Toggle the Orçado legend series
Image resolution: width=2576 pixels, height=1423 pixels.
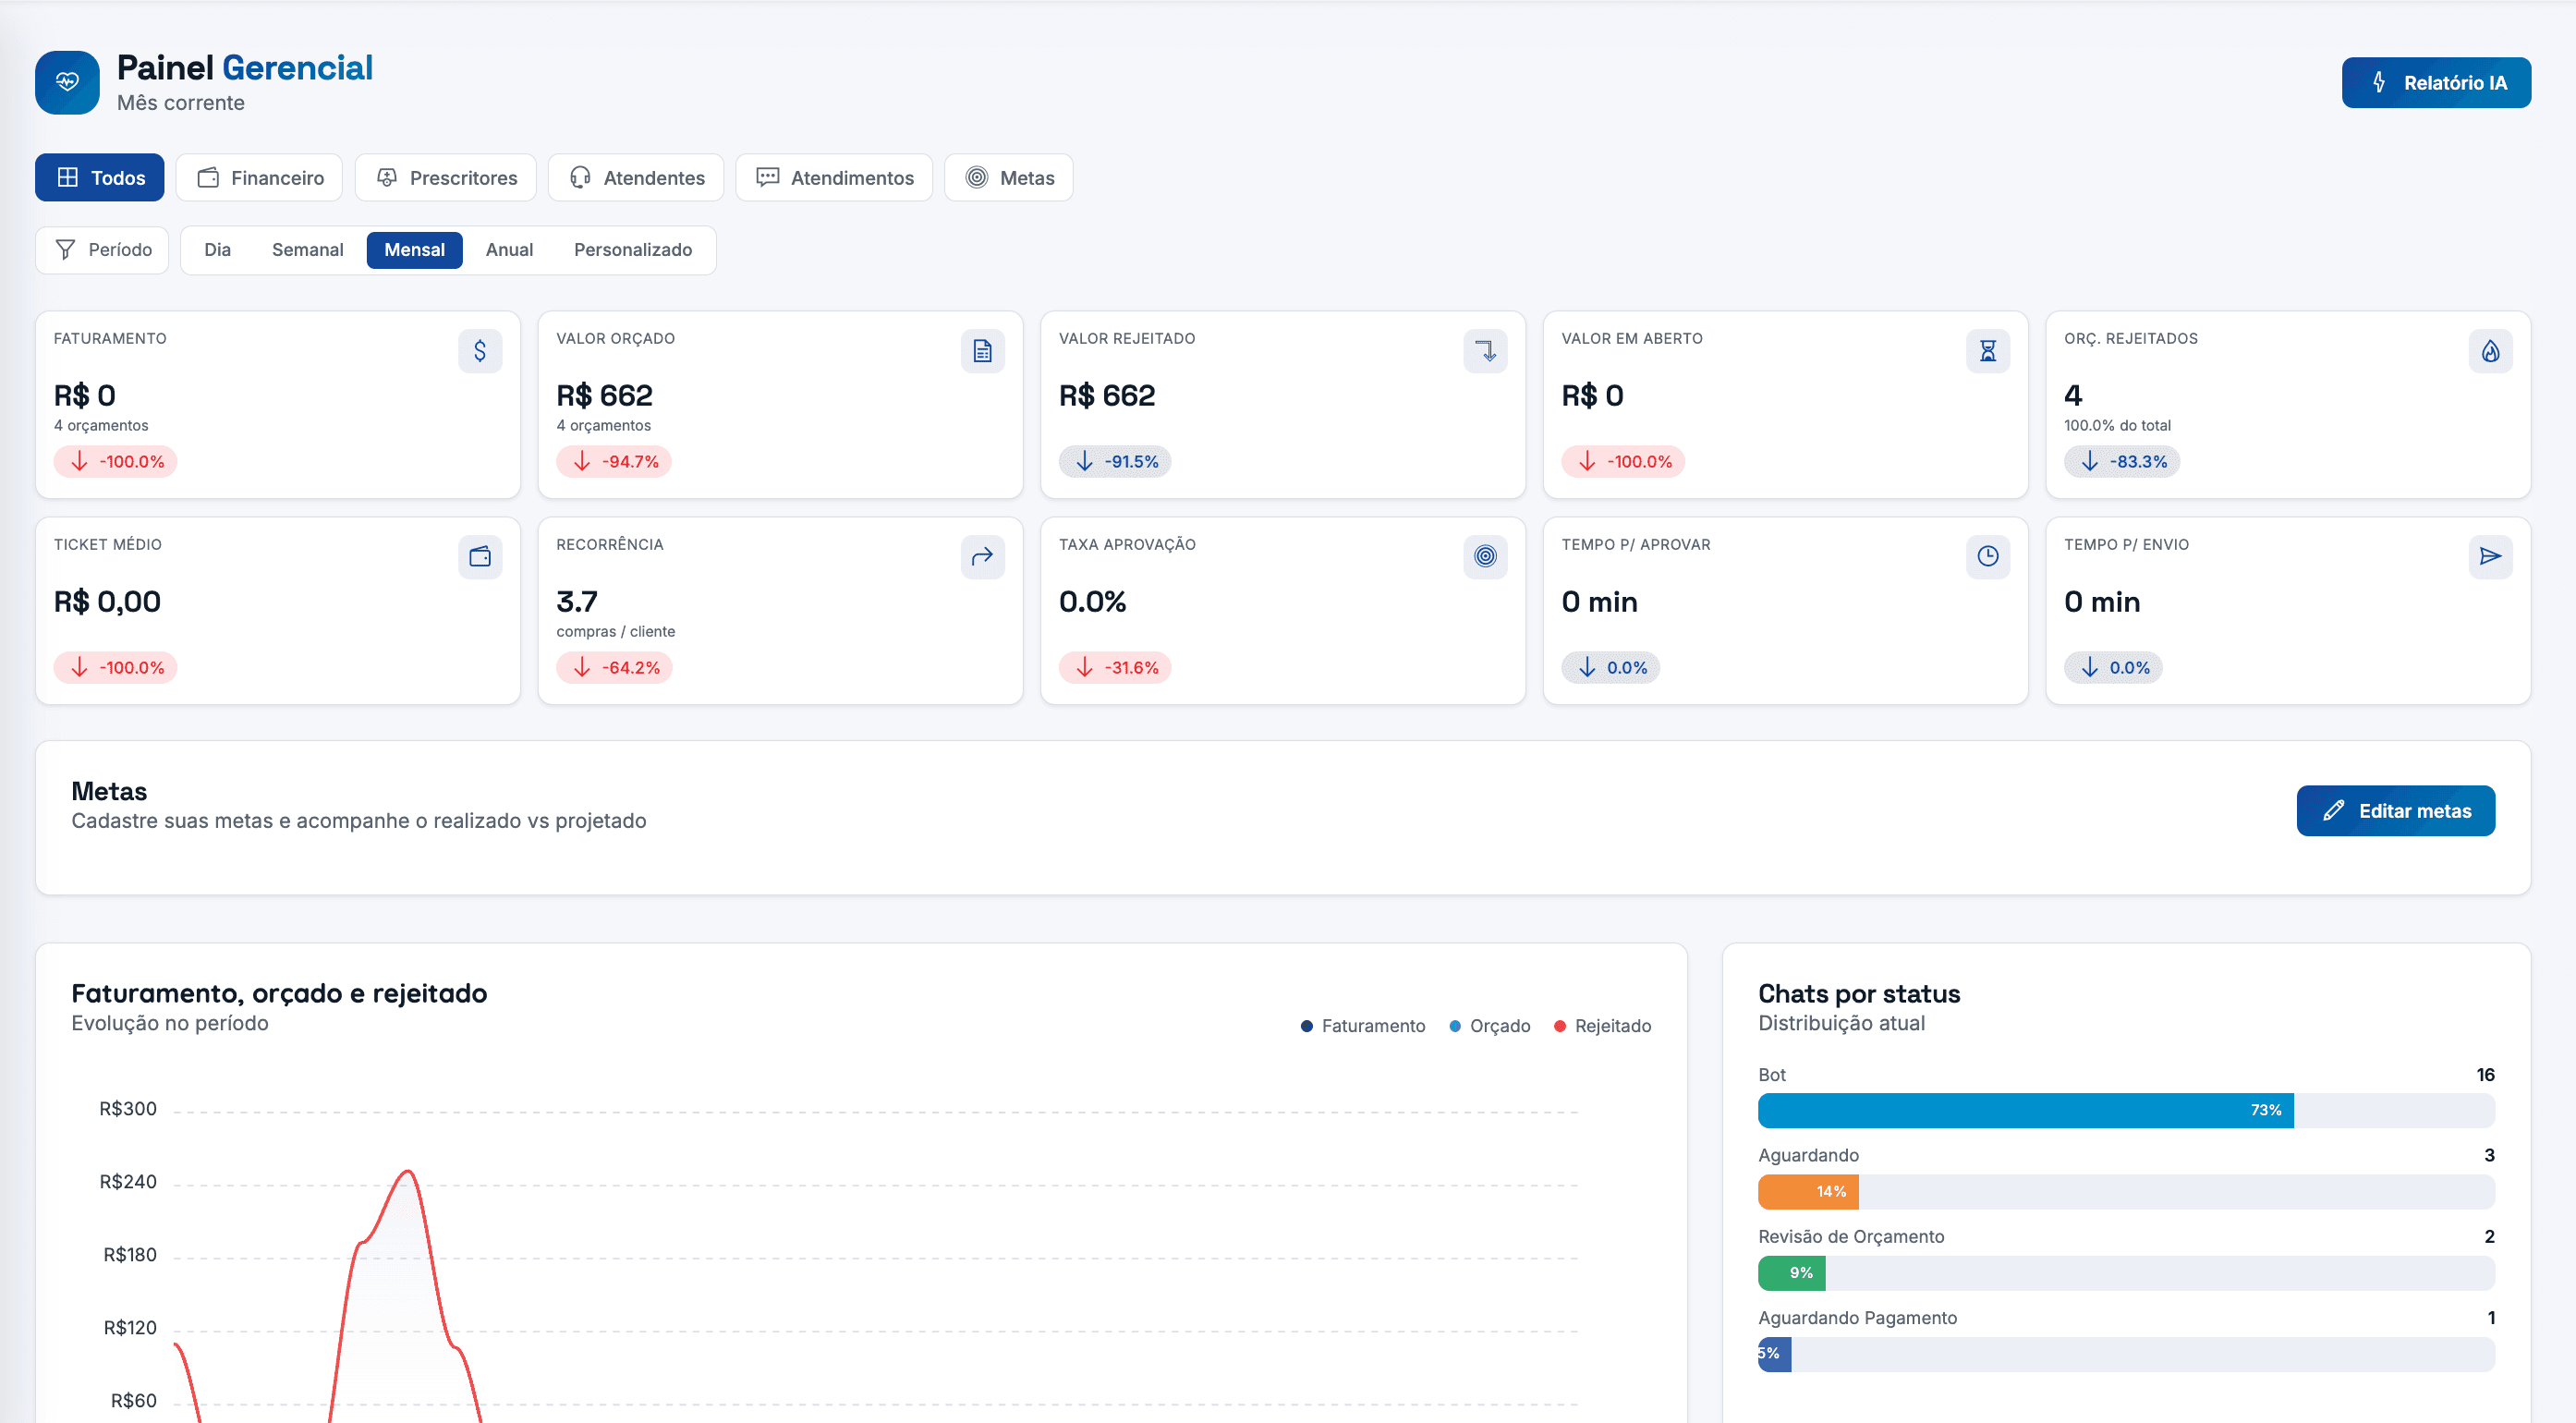coord(1490,1026)
